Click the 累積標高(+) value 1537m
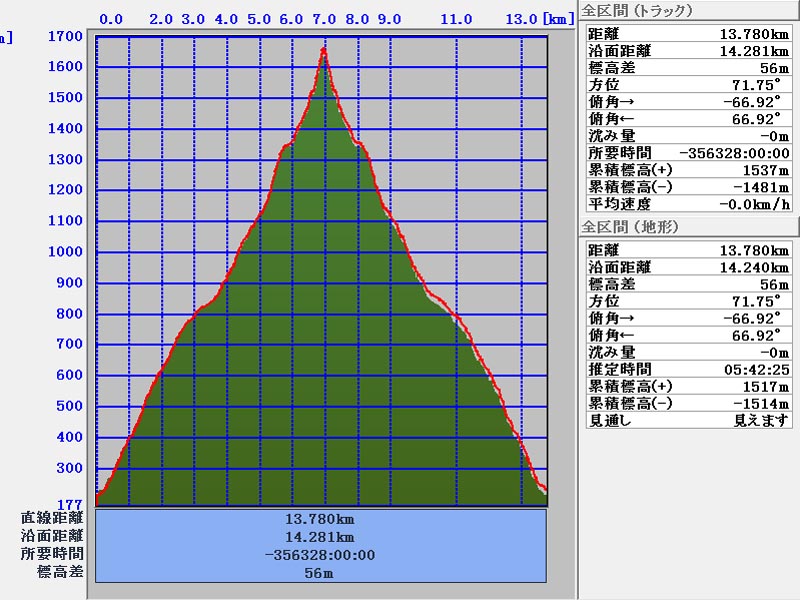This screenshot has height=600, width=800. click(x=763, y=170)
